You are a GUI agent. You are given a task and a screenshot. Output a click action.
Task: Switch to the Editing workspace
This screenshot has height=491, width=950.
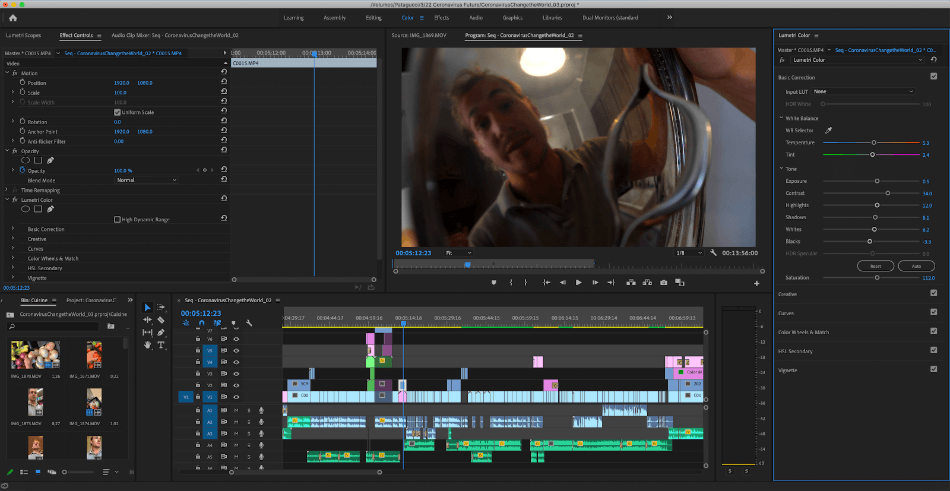click(x=374, y=18)
